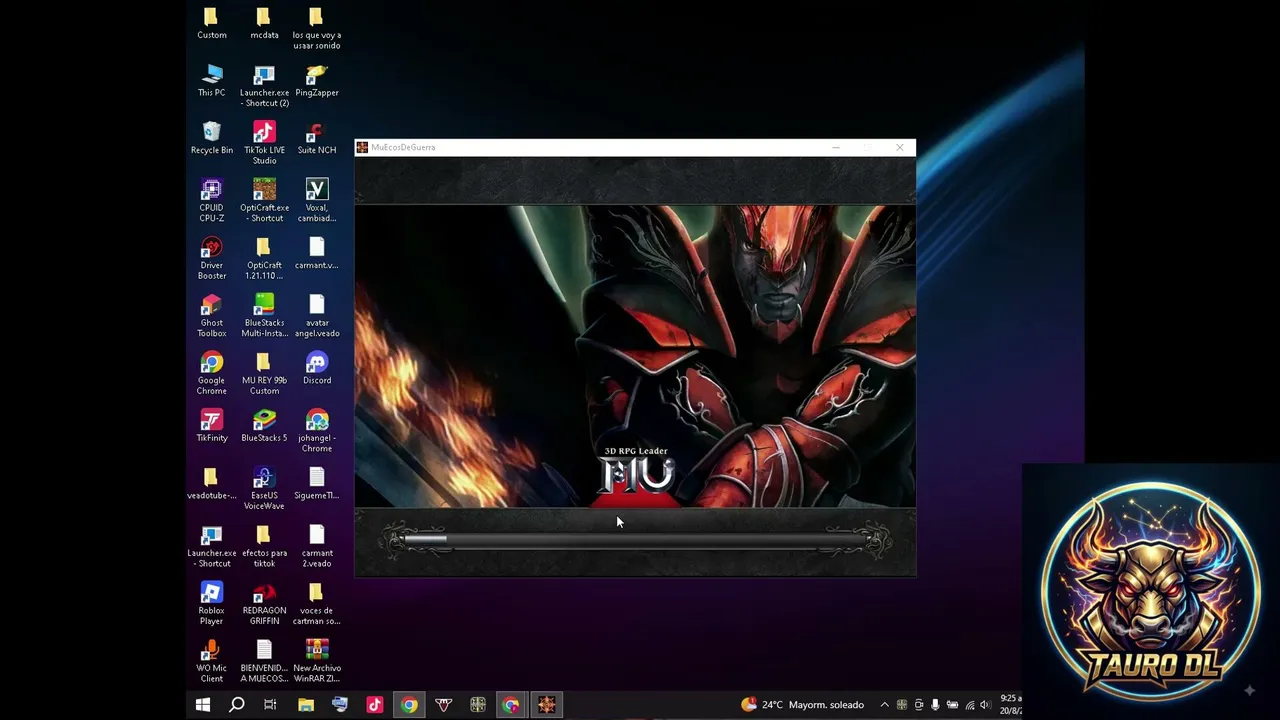Select the efectos para tiktok folder
Viewport: 1280px width, 720px height.
(x=264, y=547)
